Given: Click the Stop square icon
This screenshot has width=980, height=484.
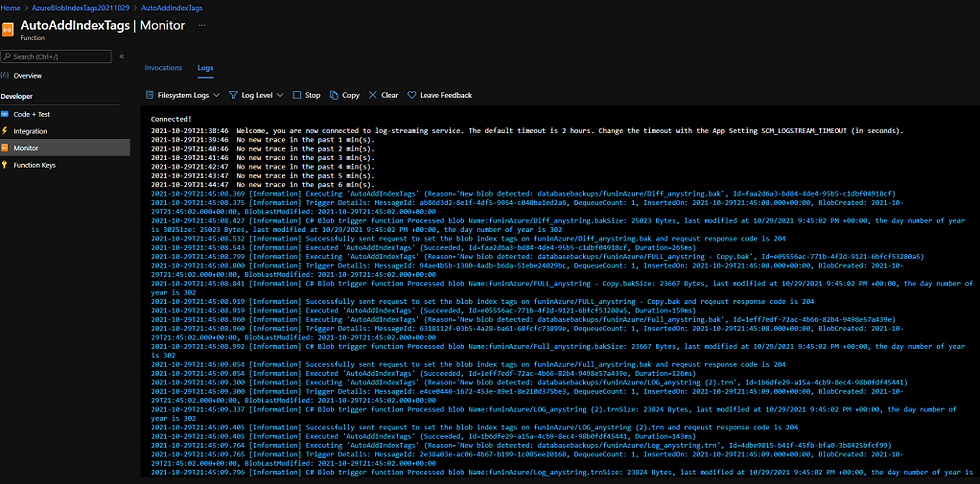Looking at the screenshot, I should click(297, 95).
